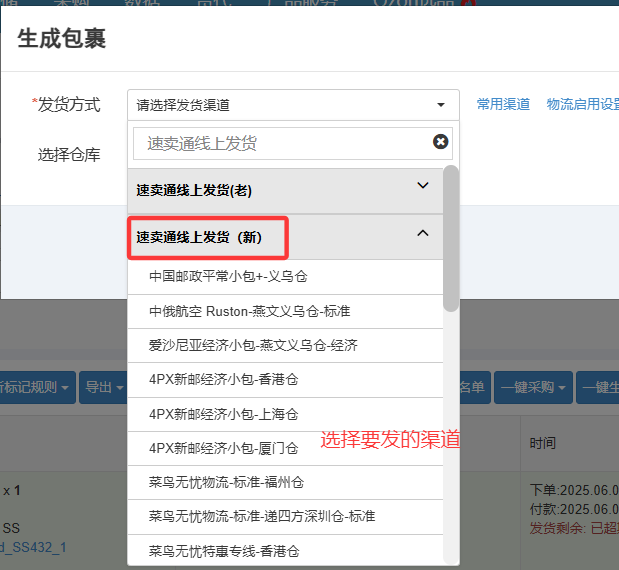Screen dimensions: 619x570
Task: Expand the 速卖通线上发货(老) group
Action: (285, 190)
